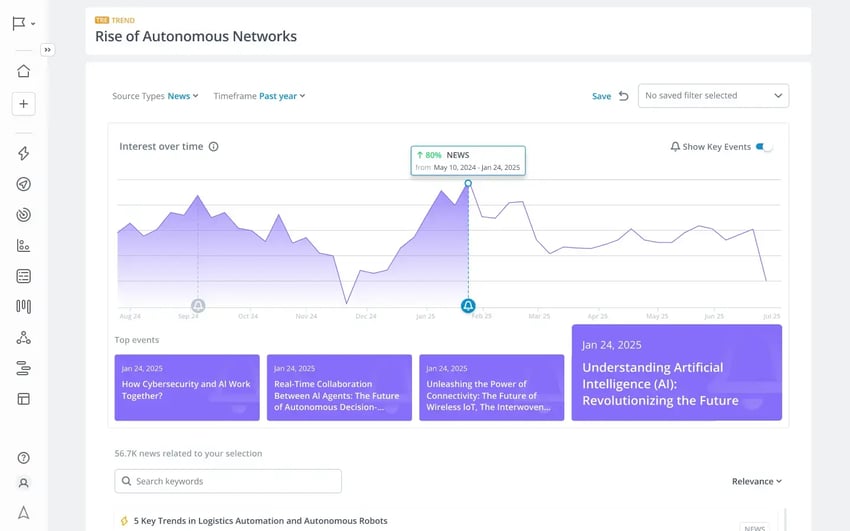This screenshot has height=531, width=850.
Task: Click the 'Rise of Autonomous Networks' title
Action: point(196,36)
